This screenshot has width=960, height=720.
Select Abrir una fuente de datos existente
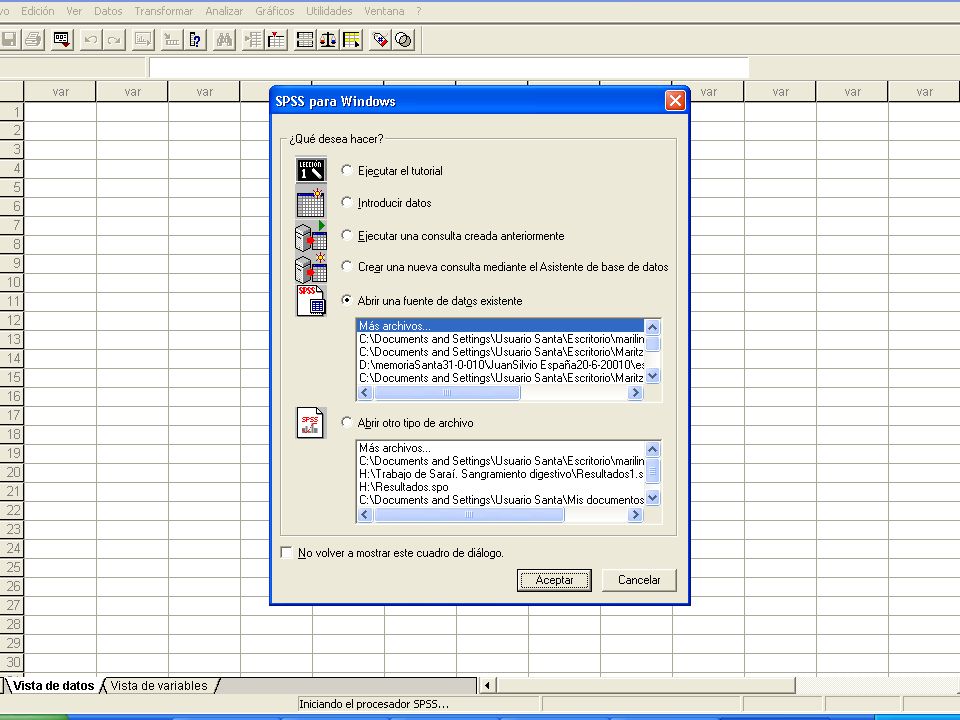click(347, 300)
